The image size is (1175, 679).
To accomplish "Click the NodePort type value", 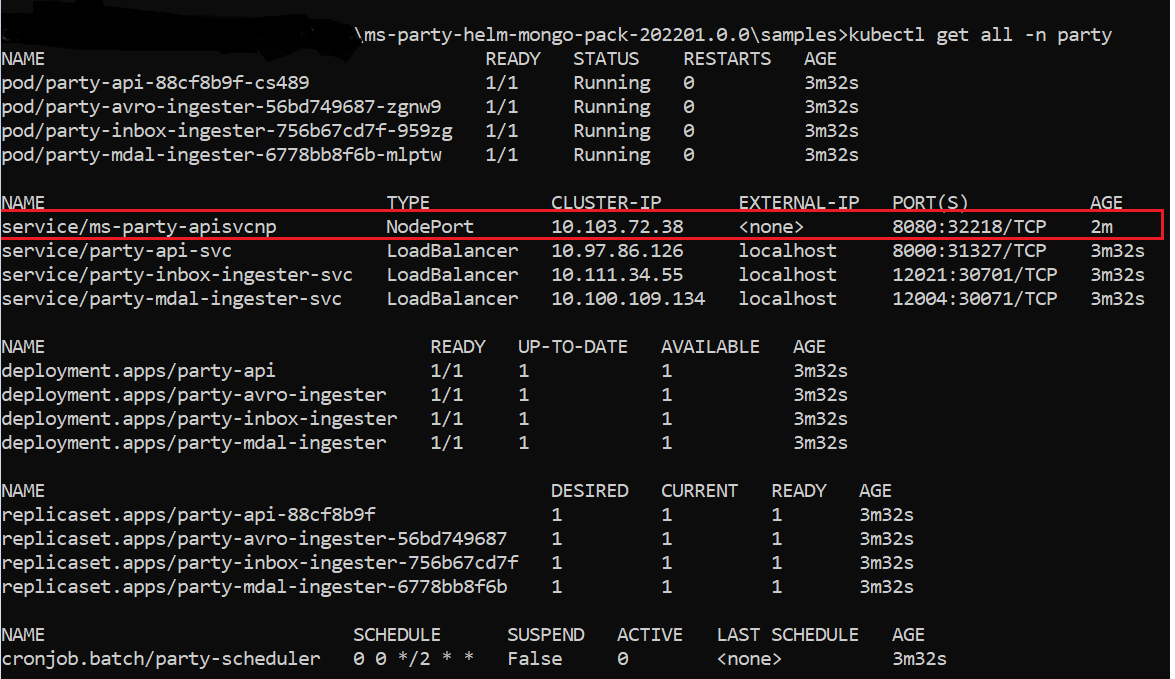I will coord(430,227).
